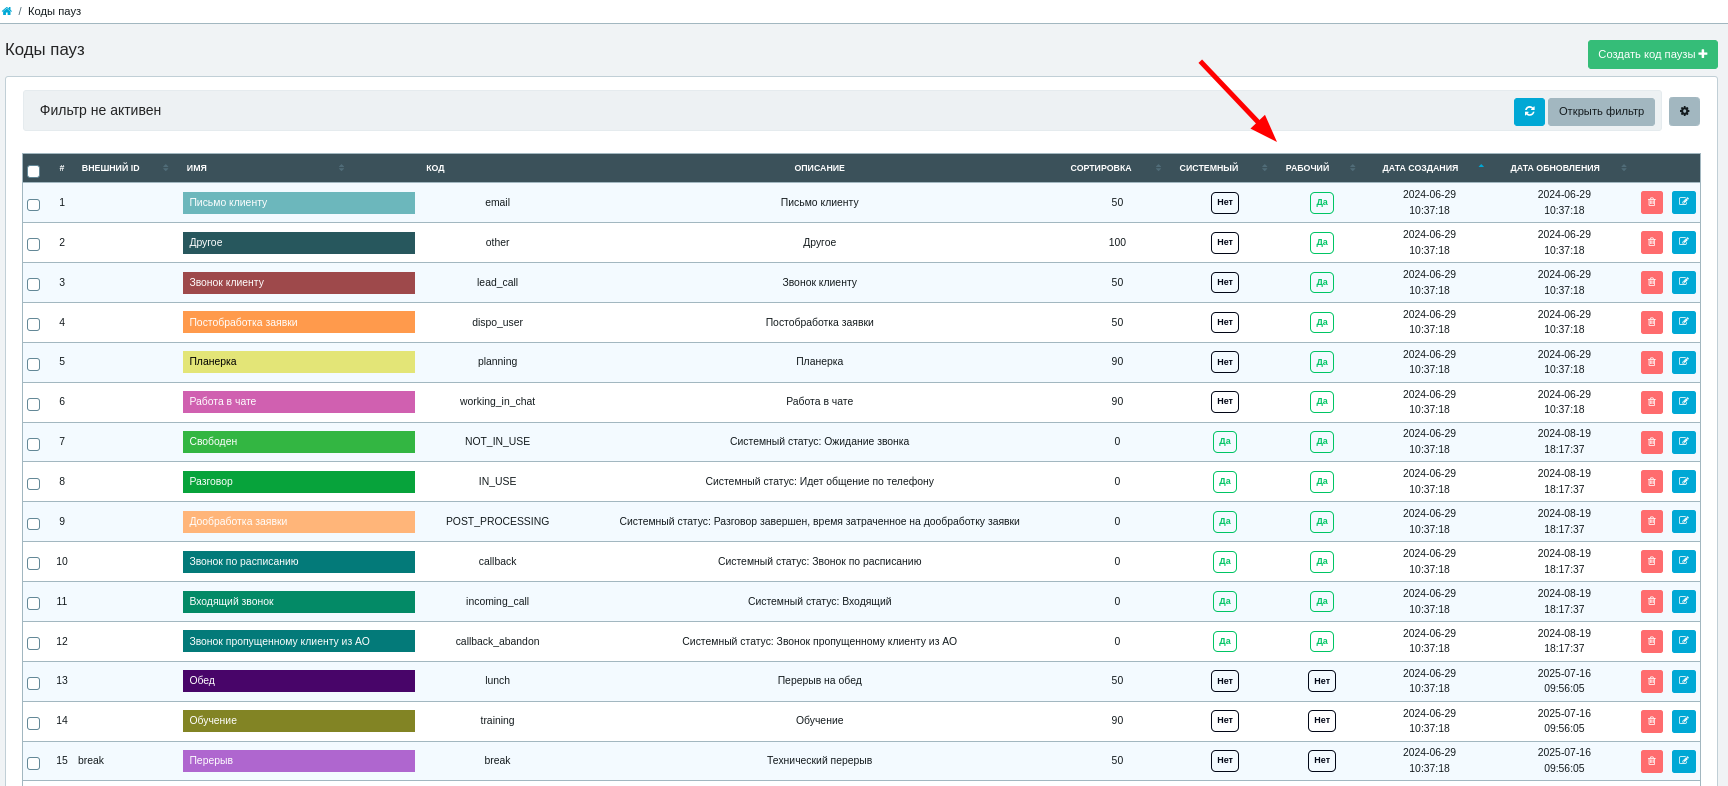Edit the Постобработка заявки pause code
This screenshot has height=786, width=1728.
pyautogui.click(x=1684, y=322)
